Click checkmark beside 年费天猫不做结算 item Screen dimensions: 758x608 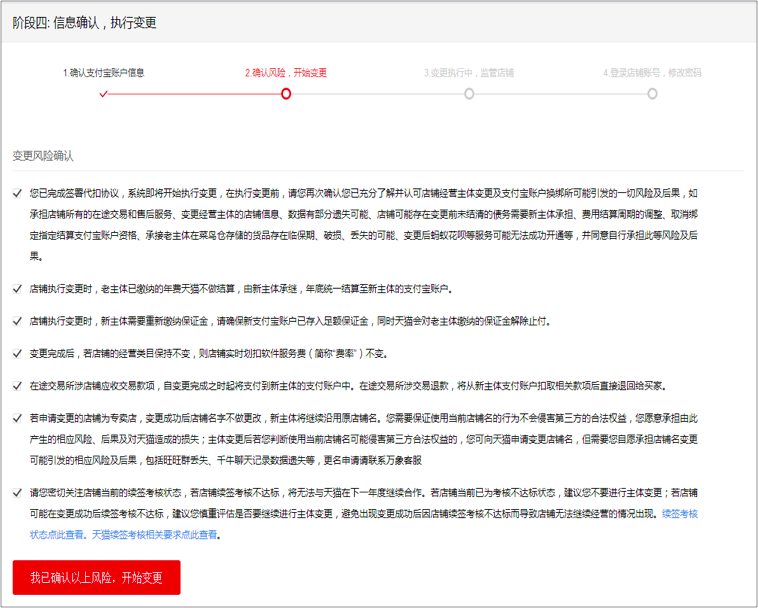(x=17, y=289)
